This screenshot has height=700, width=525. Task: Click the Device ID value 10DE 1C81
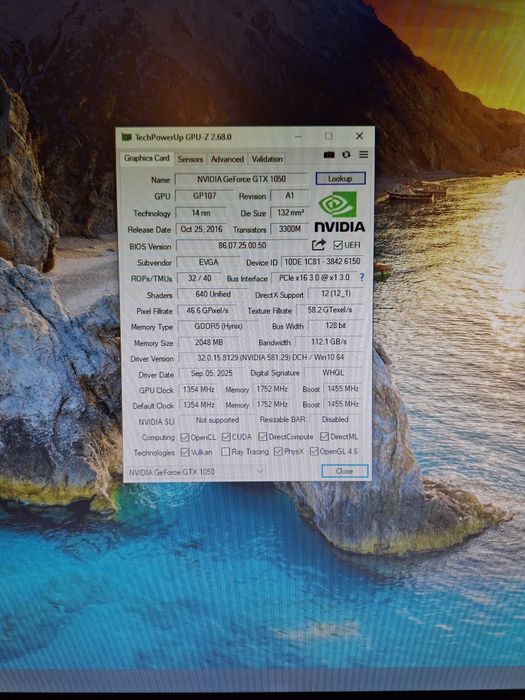322,261
